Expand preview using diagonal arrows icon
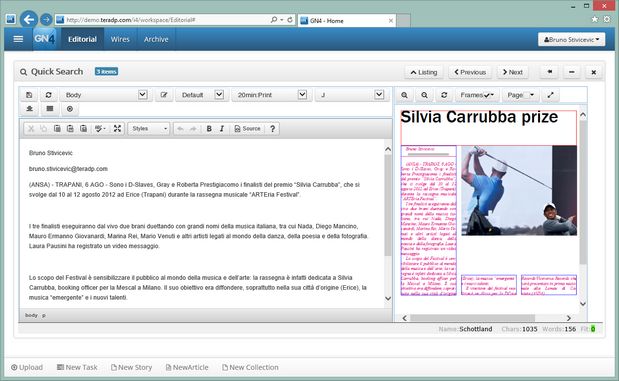The image size is (619, 381). tap(550, 95)
